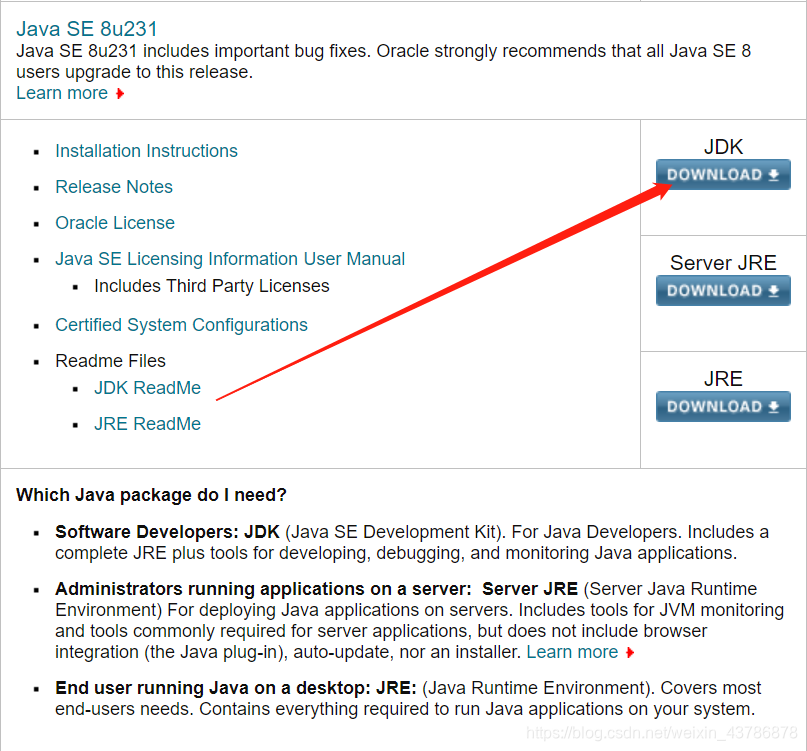Click the 'JDK' label above download button

pyautogui.click(x=723, y=147)
